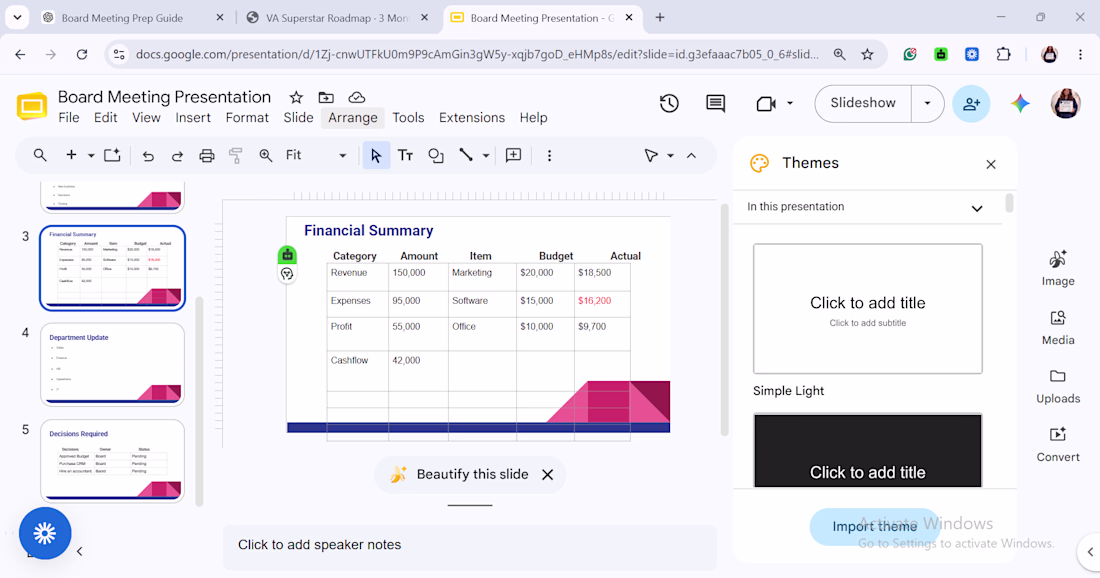Click green robot icon beside slide
Viewport: 1100px width, 578px height.
287,255
